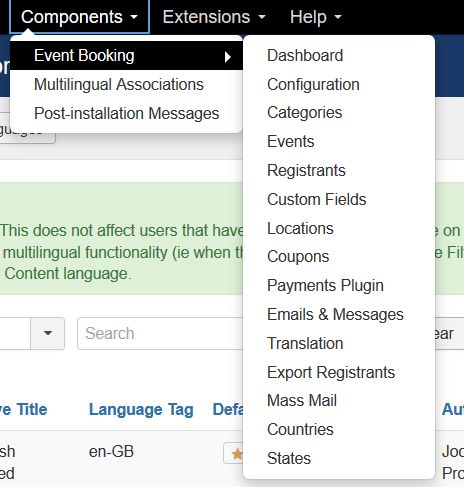Open the filter dropdown arrow beside Search
Screen dimensions: 464x487
tap(47, 333)
